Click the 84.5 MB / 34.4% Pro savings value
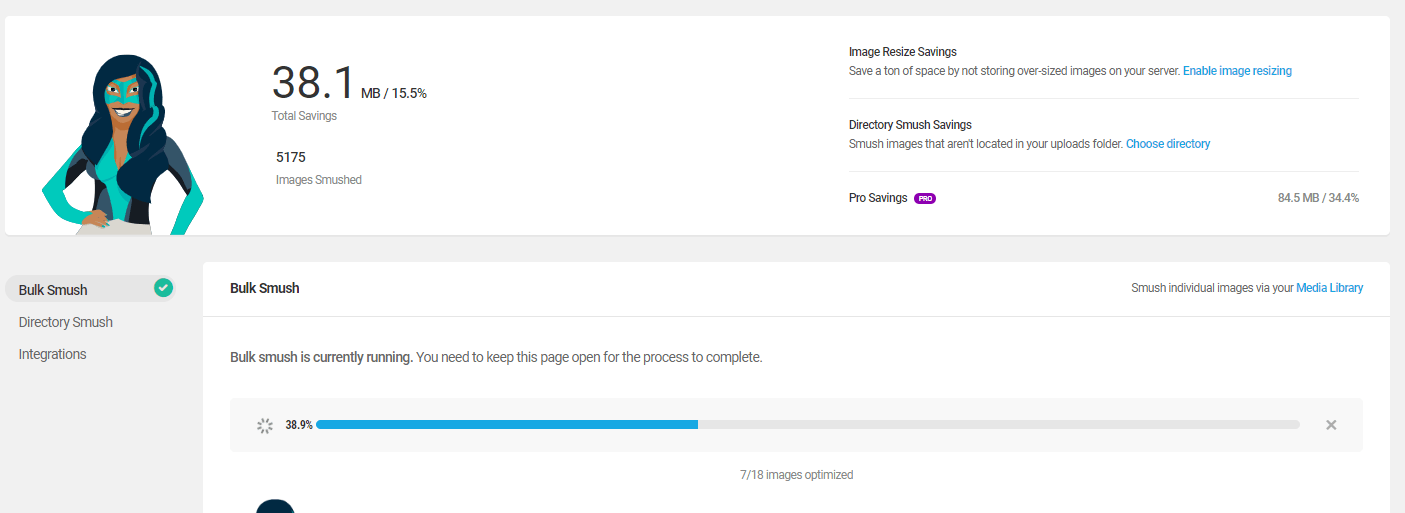 tap(1318, 198)
